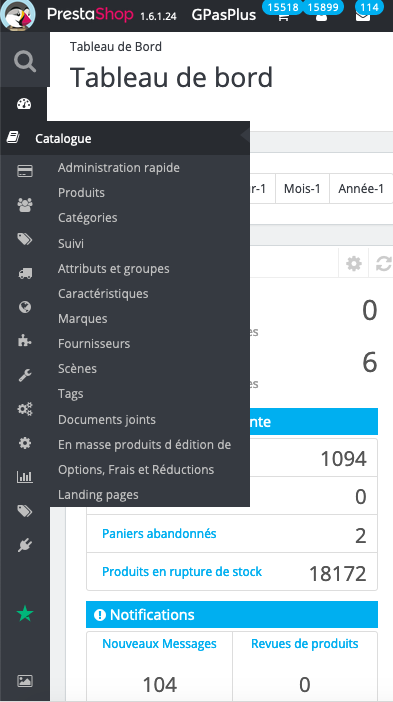This screenshot has width=393, height=702.
Task: Open the customers group icon
Action: pos(25,205)
